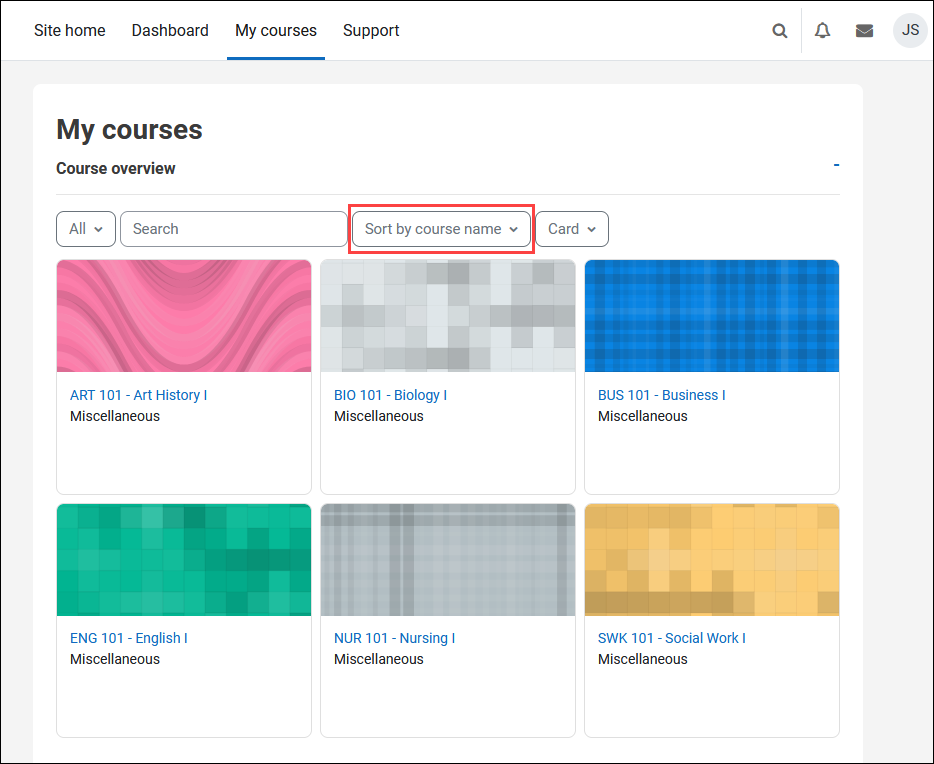Open ENG 101 - English I

(x=129, y=638)
